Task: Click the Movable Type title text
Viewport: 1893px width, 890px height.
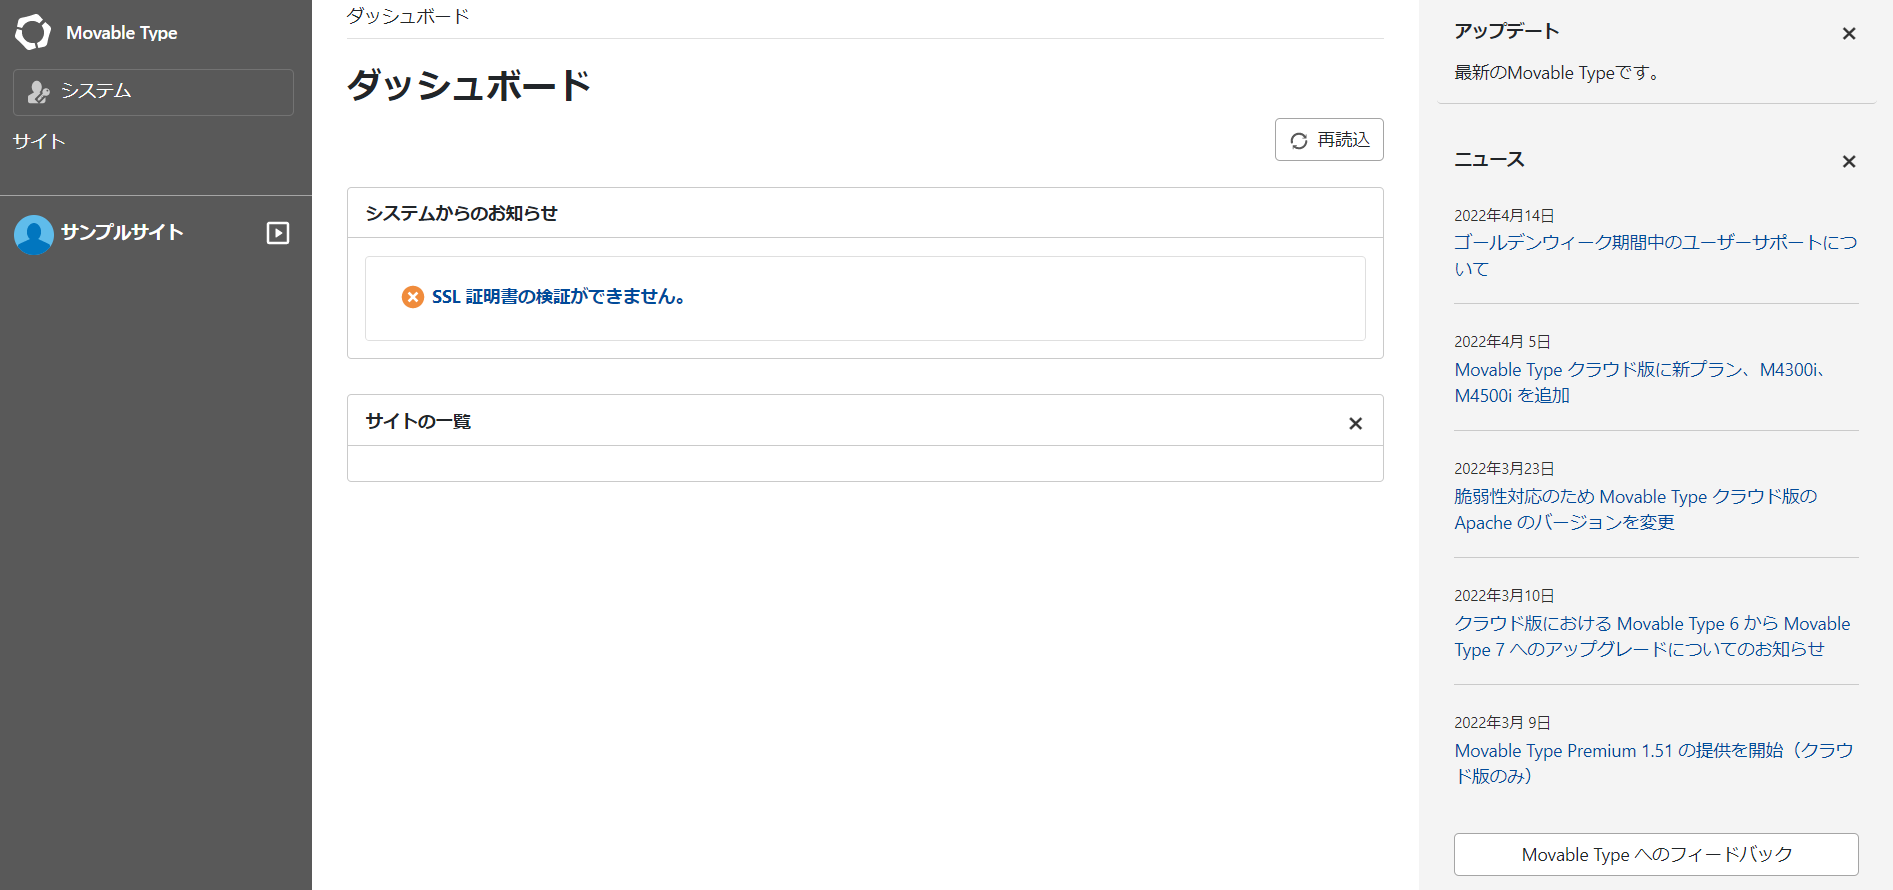Action: (122, 33)
